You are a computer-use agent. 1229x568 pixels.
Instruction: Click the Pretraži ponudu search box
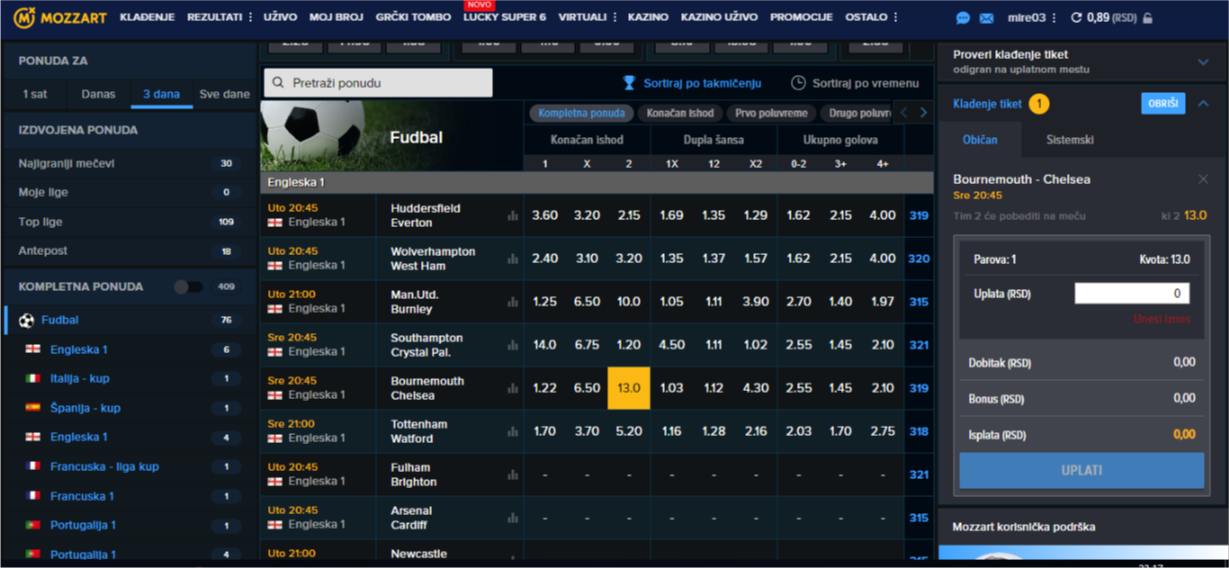click(x=378, y=83)
